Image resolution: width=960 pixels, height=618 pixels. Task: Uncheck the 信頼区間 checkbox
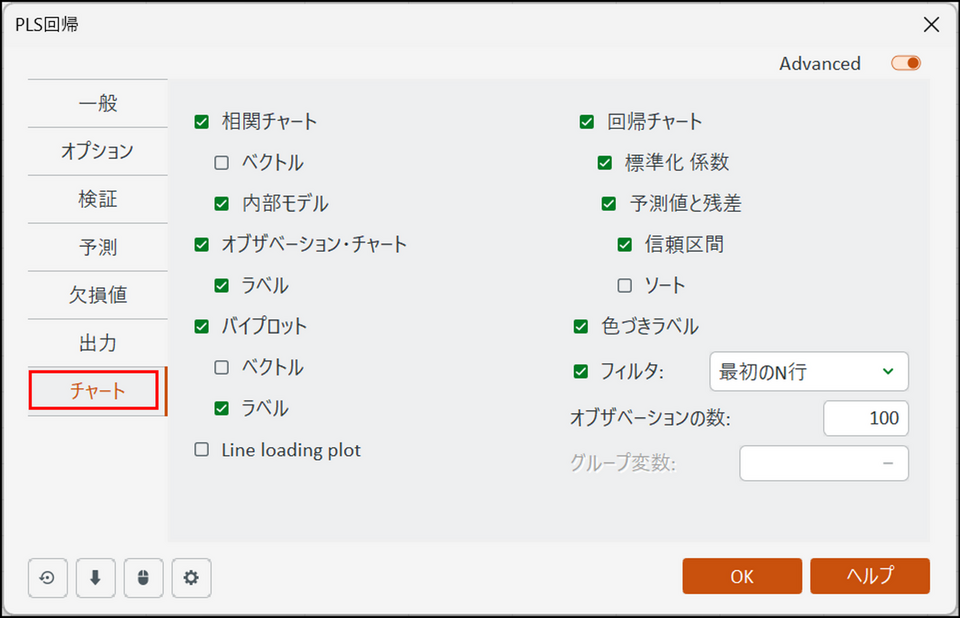pyautogui.click(x=625, y=245)
